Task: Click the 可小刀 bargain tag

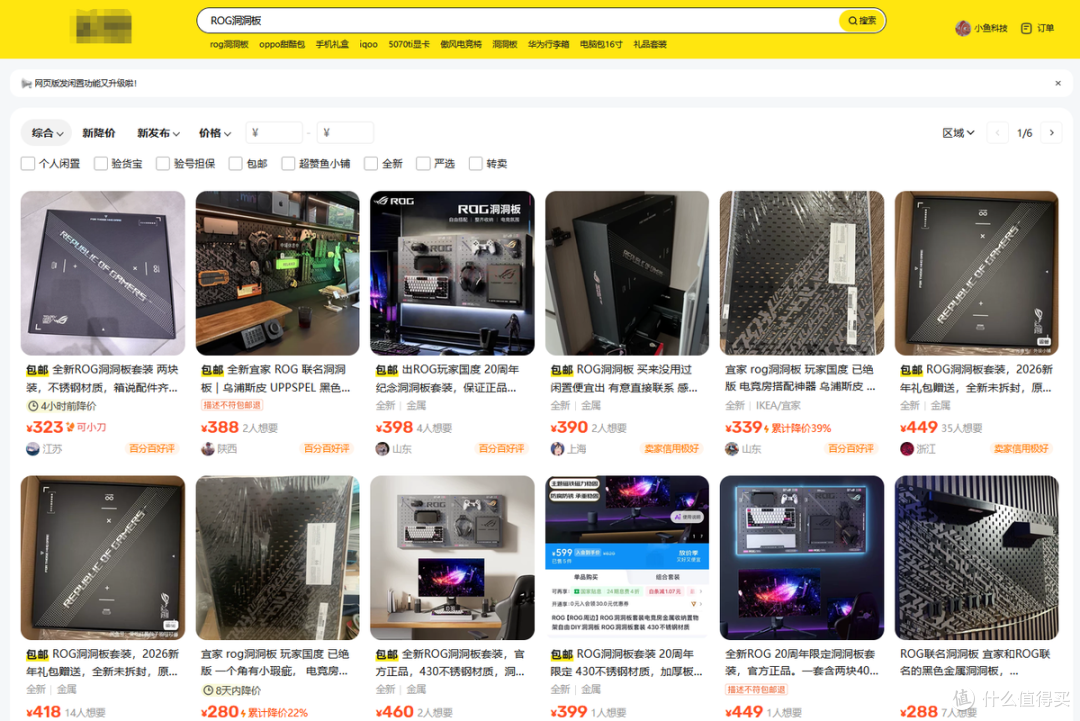Action: click(87, 428)
